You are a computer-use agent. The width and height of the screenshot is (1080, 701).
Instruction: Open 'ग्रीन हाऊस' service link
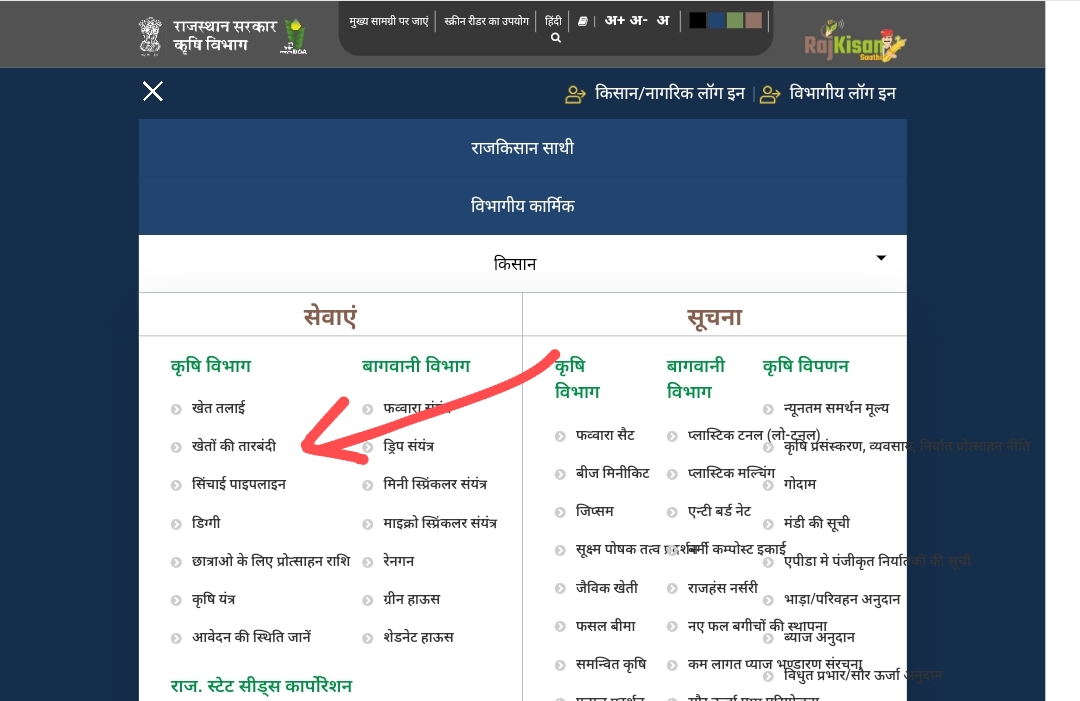click(411, 600)
